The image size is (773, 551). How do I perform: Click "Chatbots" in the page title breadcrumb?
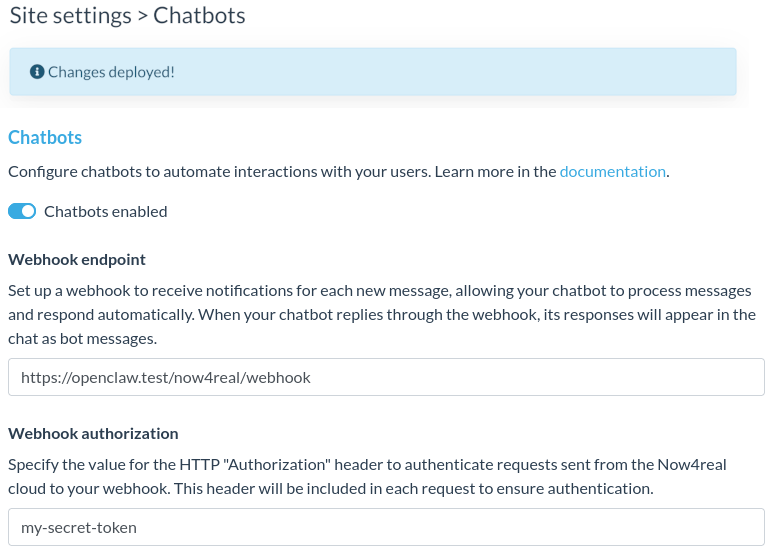pyautogui.click(x=199, y=15)
